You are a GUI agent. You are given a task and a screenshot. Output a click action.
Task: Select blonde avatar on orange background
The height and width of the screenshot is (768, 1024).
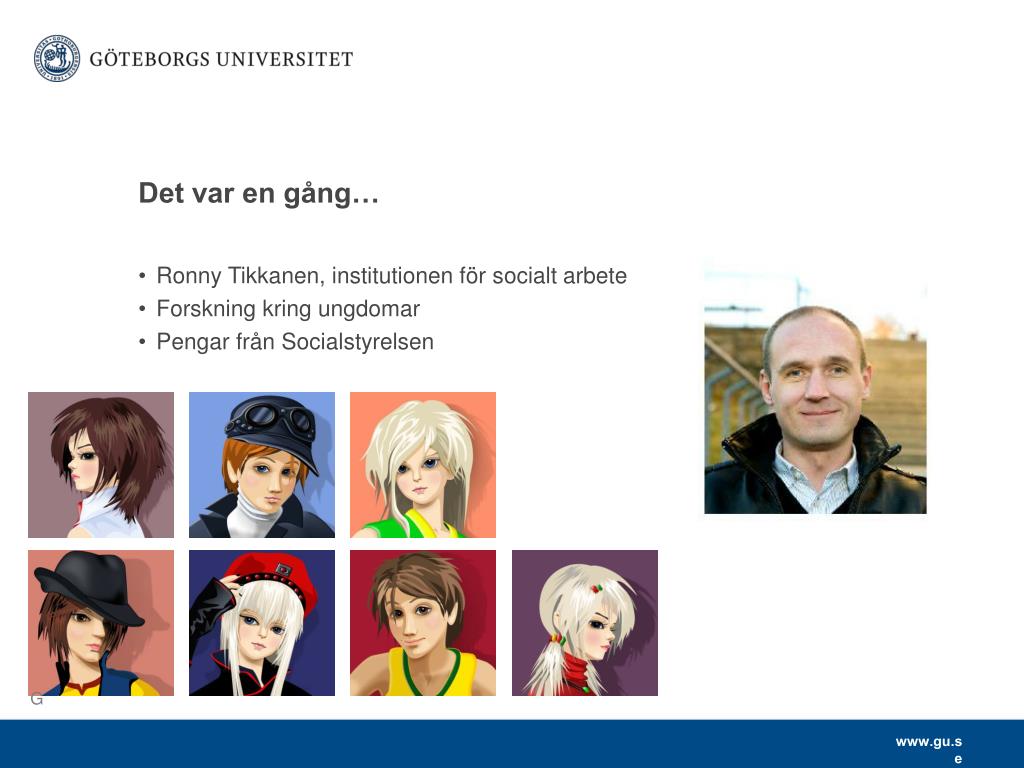pos(423,465)
